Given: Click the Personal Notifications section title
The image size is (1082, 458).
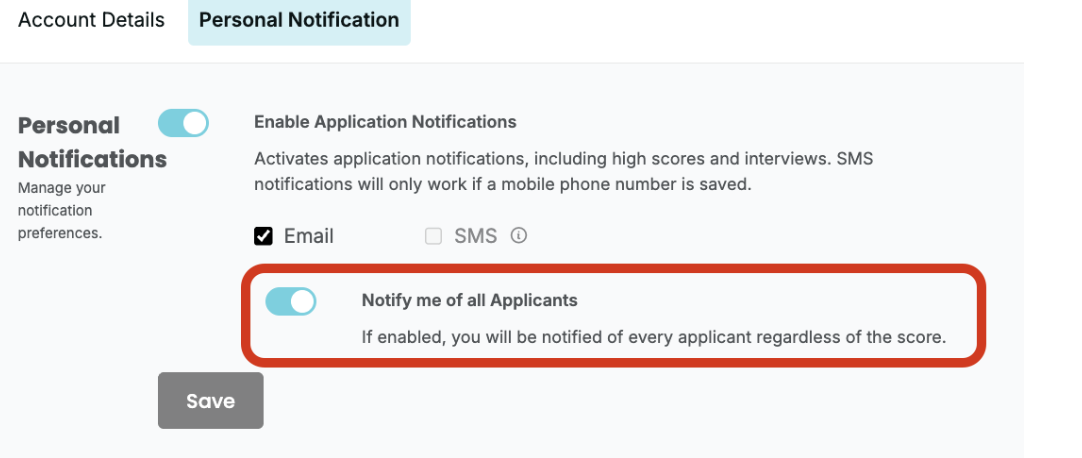Looking at the screenshot, I should [92, 142].
